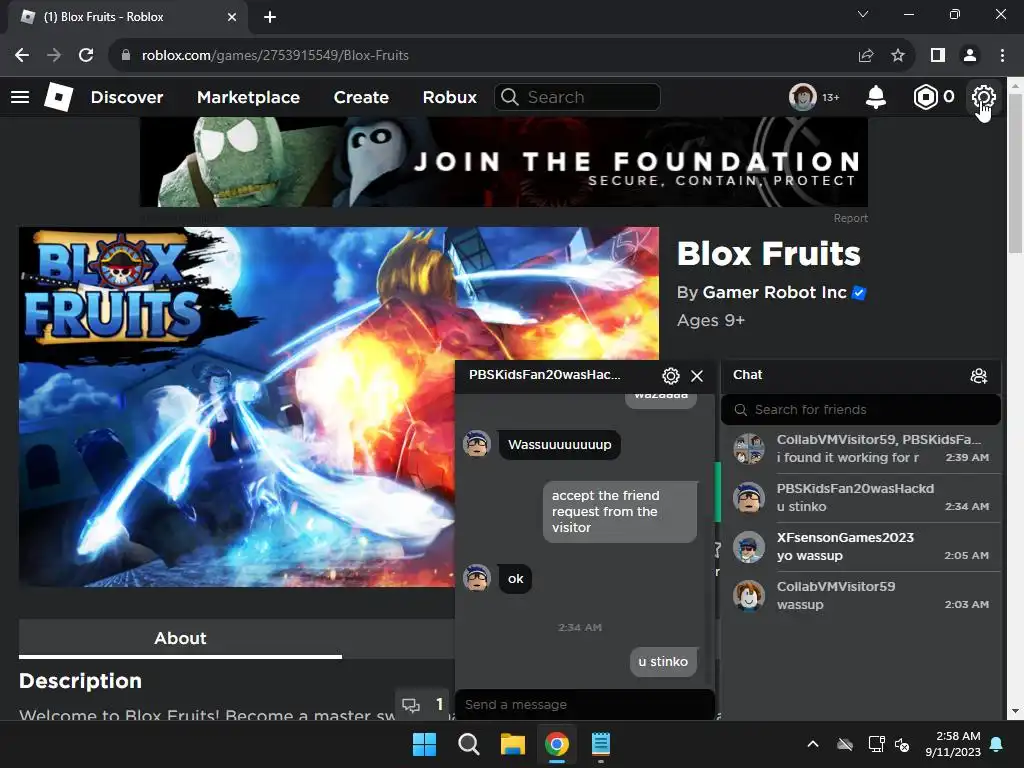Share this page via address bar icon
Viewport: 1024px width, 768px height.
coord(866,56)
